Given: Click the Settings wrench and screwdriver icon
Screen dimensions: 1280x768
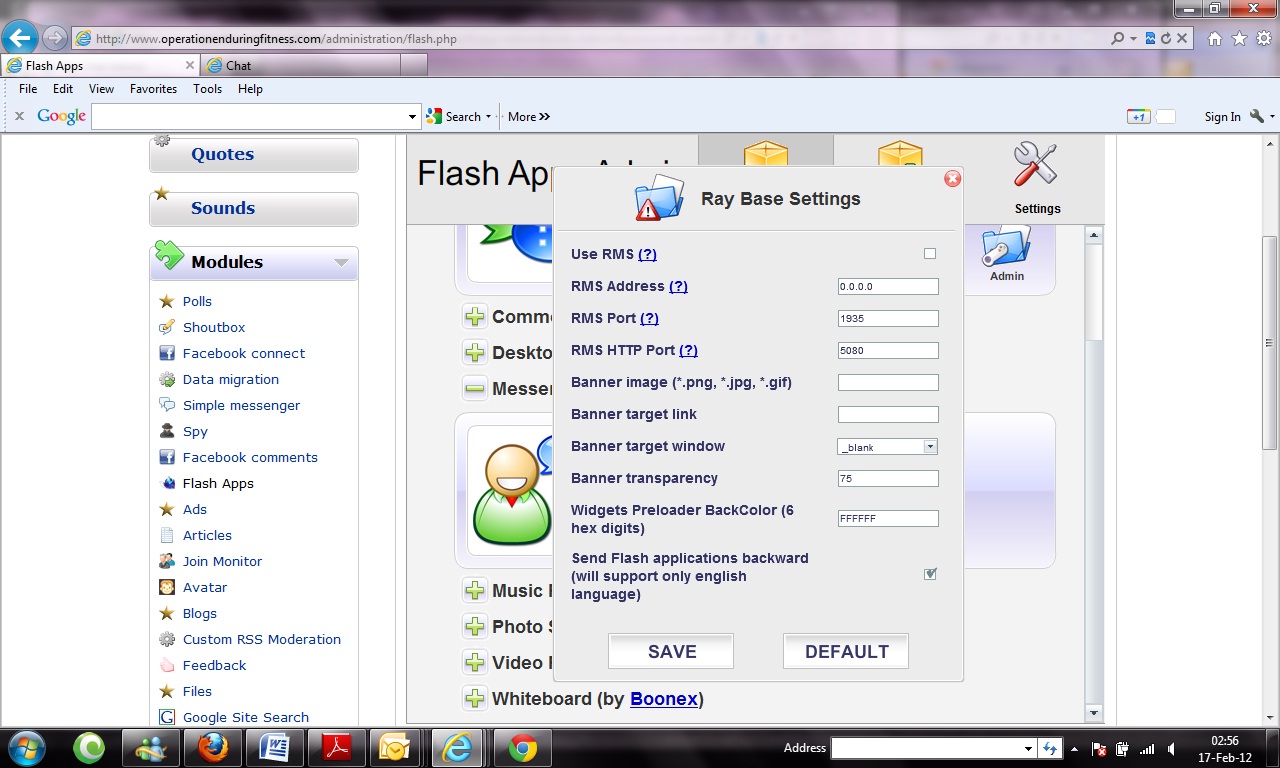Looking at the screenshot, I should [x=1035, y=165].
